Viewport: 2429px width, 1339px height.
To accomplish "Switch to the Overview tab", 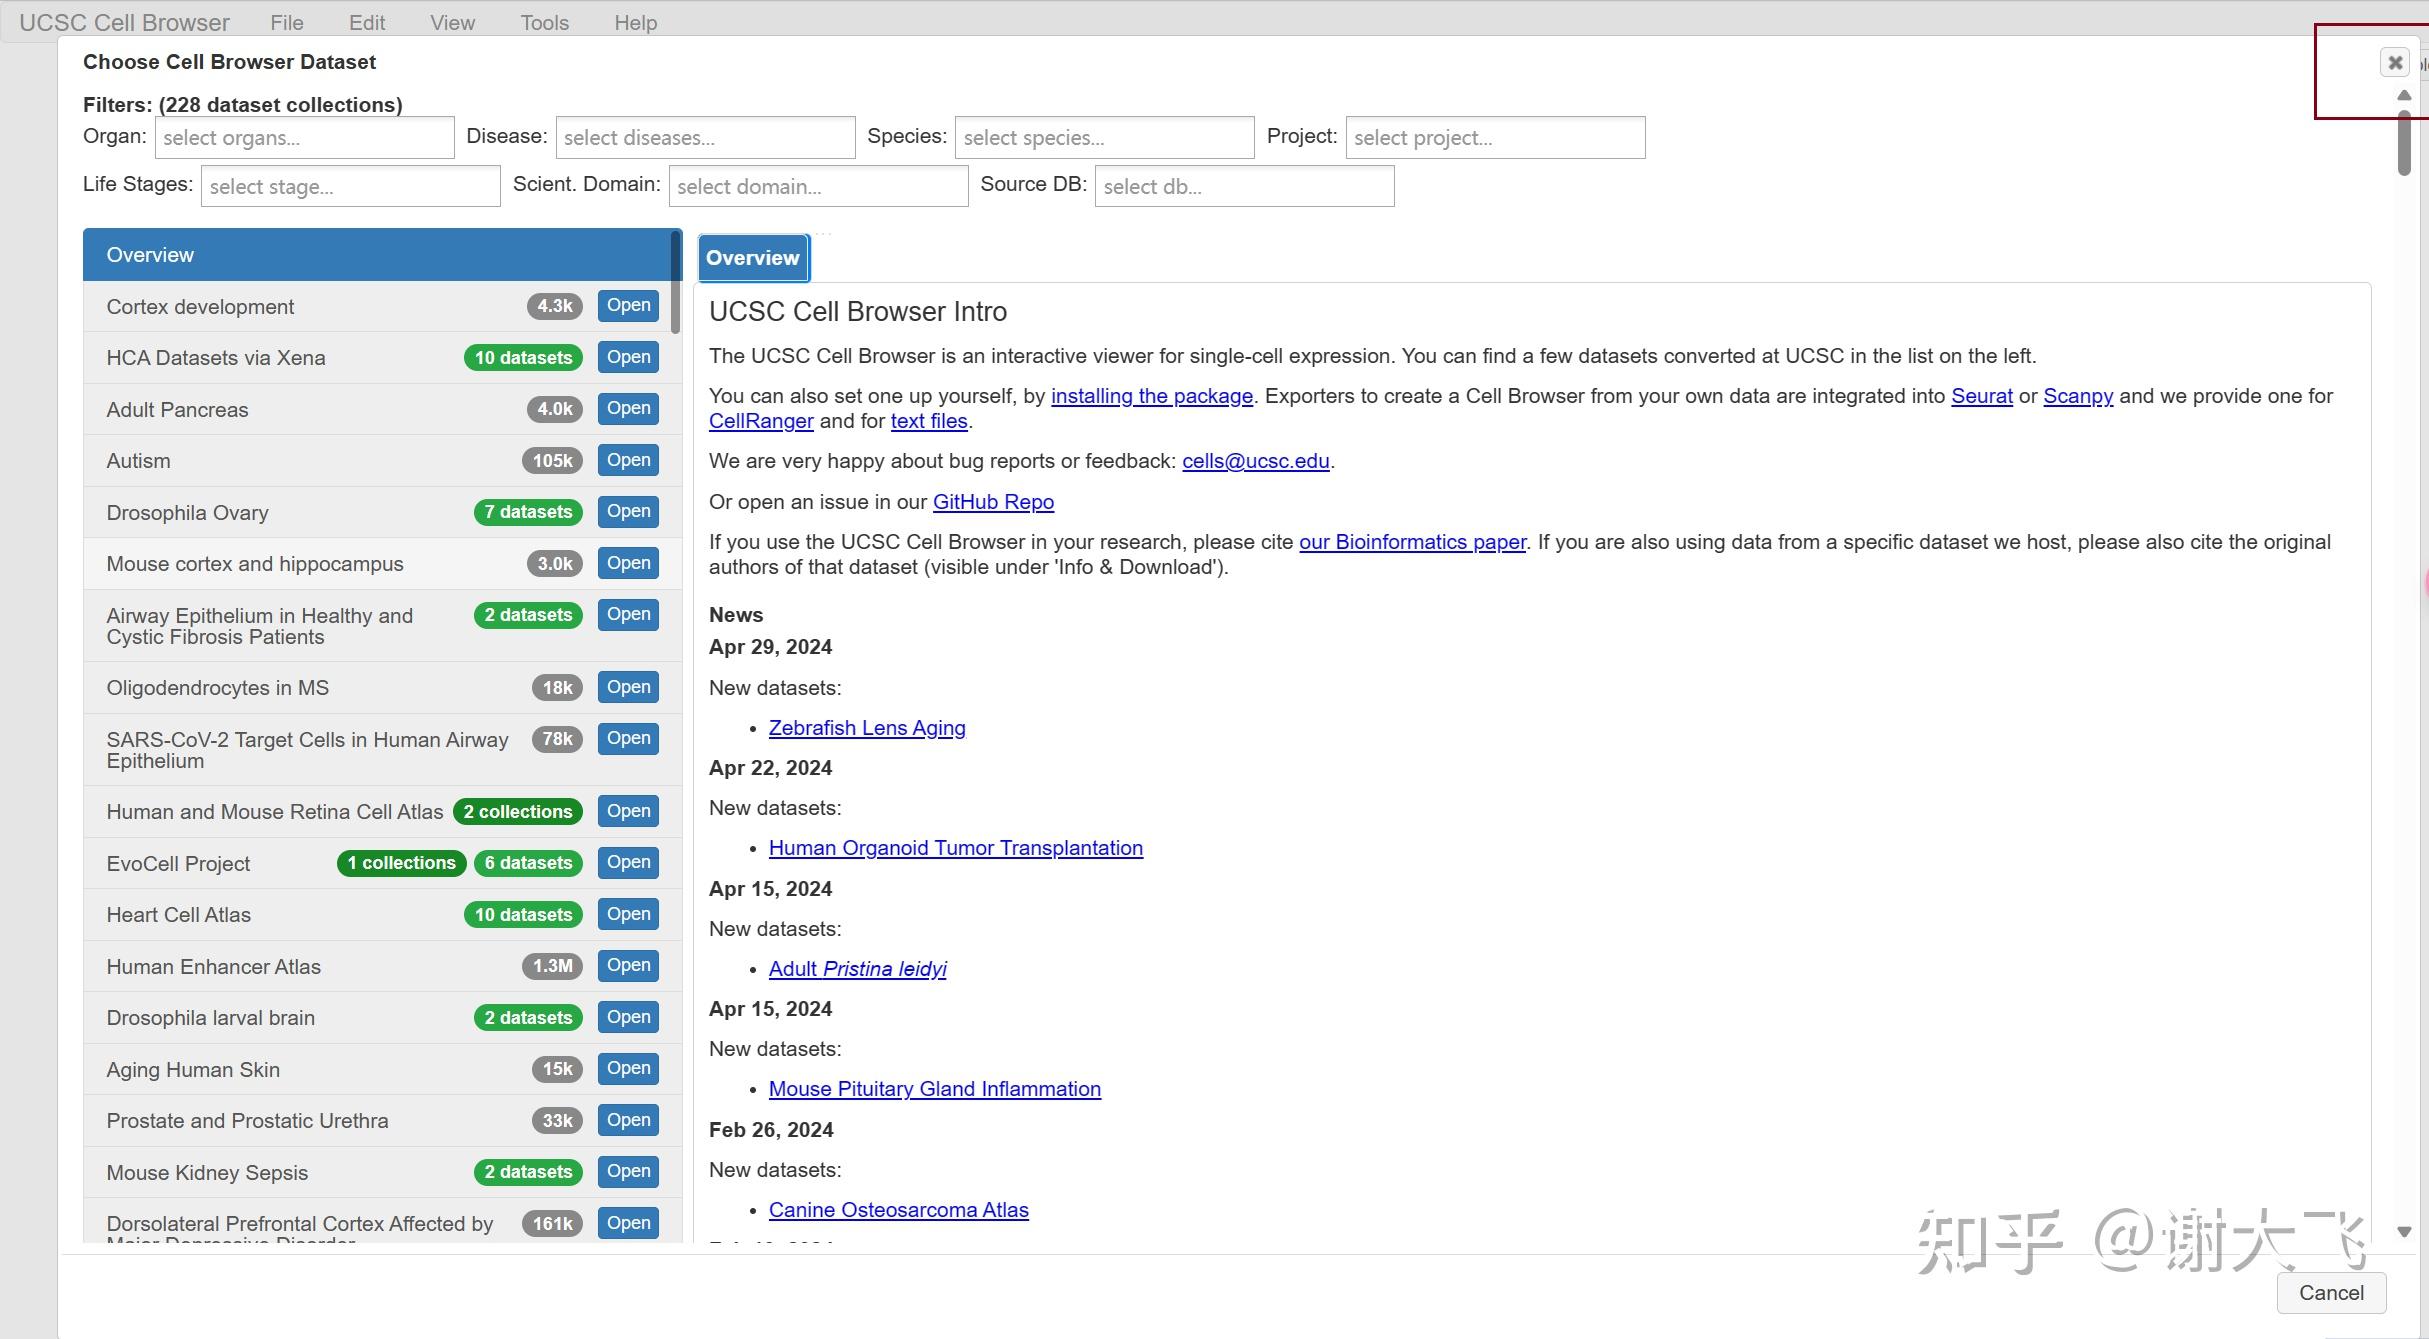I will point(753,257).
